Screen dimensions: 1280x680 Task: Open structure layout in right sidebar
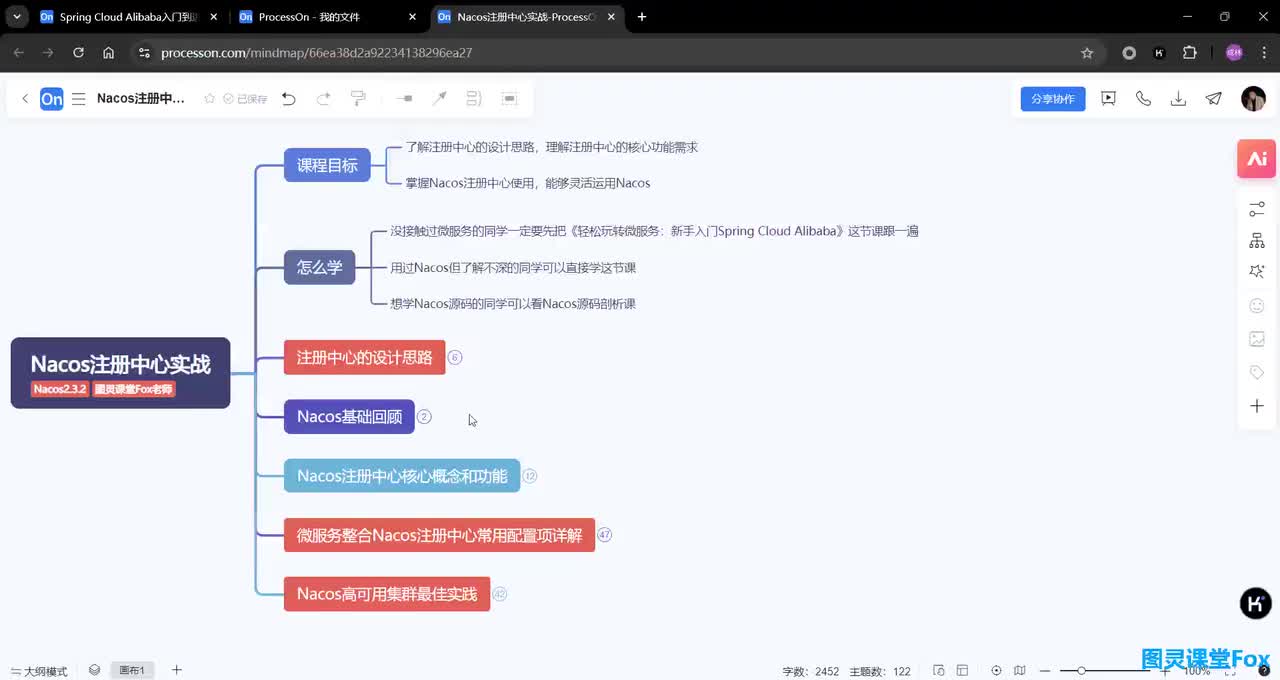pos(1257,241)
